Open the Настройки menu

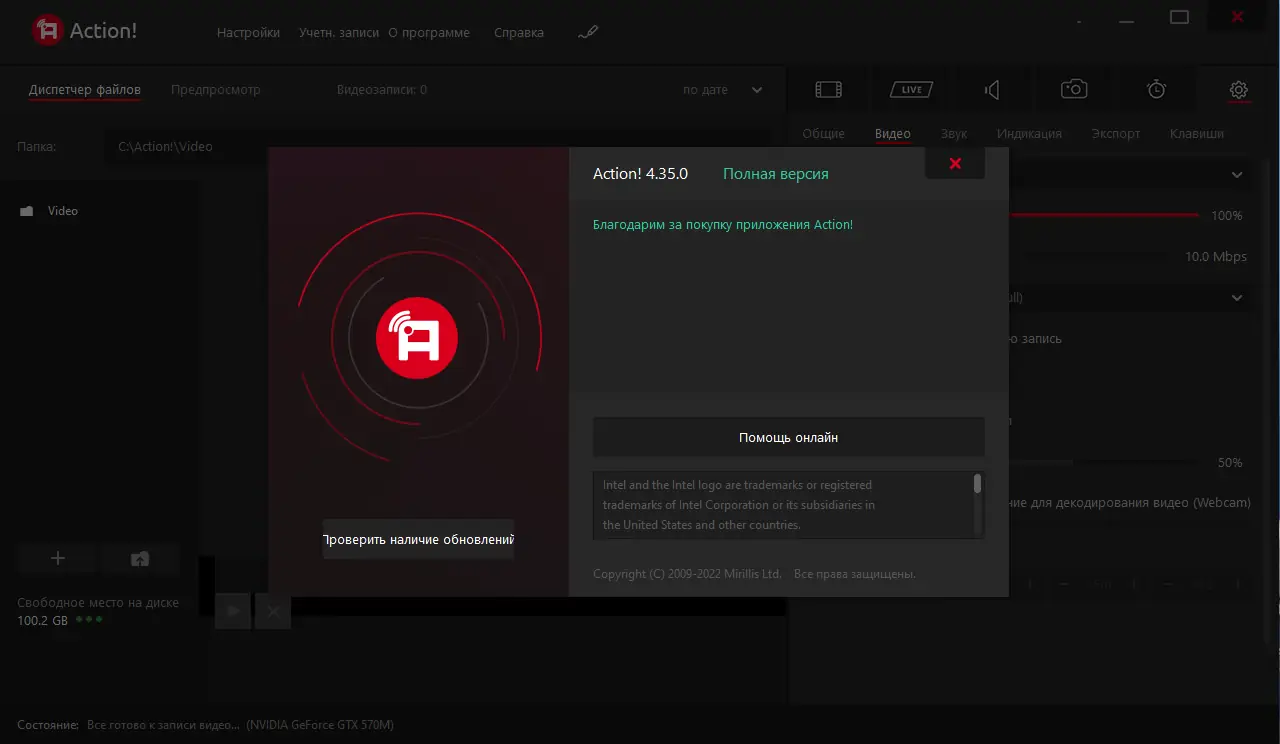pos(248,33)
